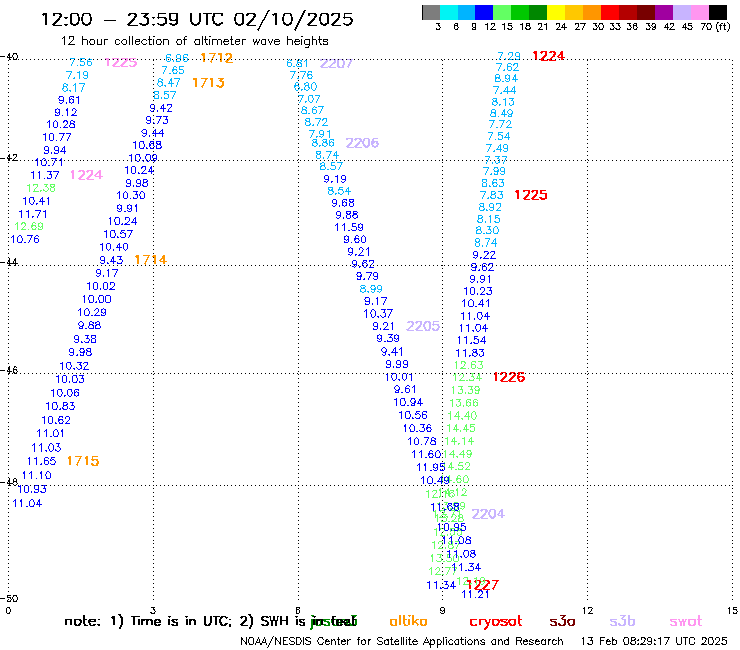
Task: Select the wave height value 12.38
Action: pyautogui.click(x=41, y=188)
